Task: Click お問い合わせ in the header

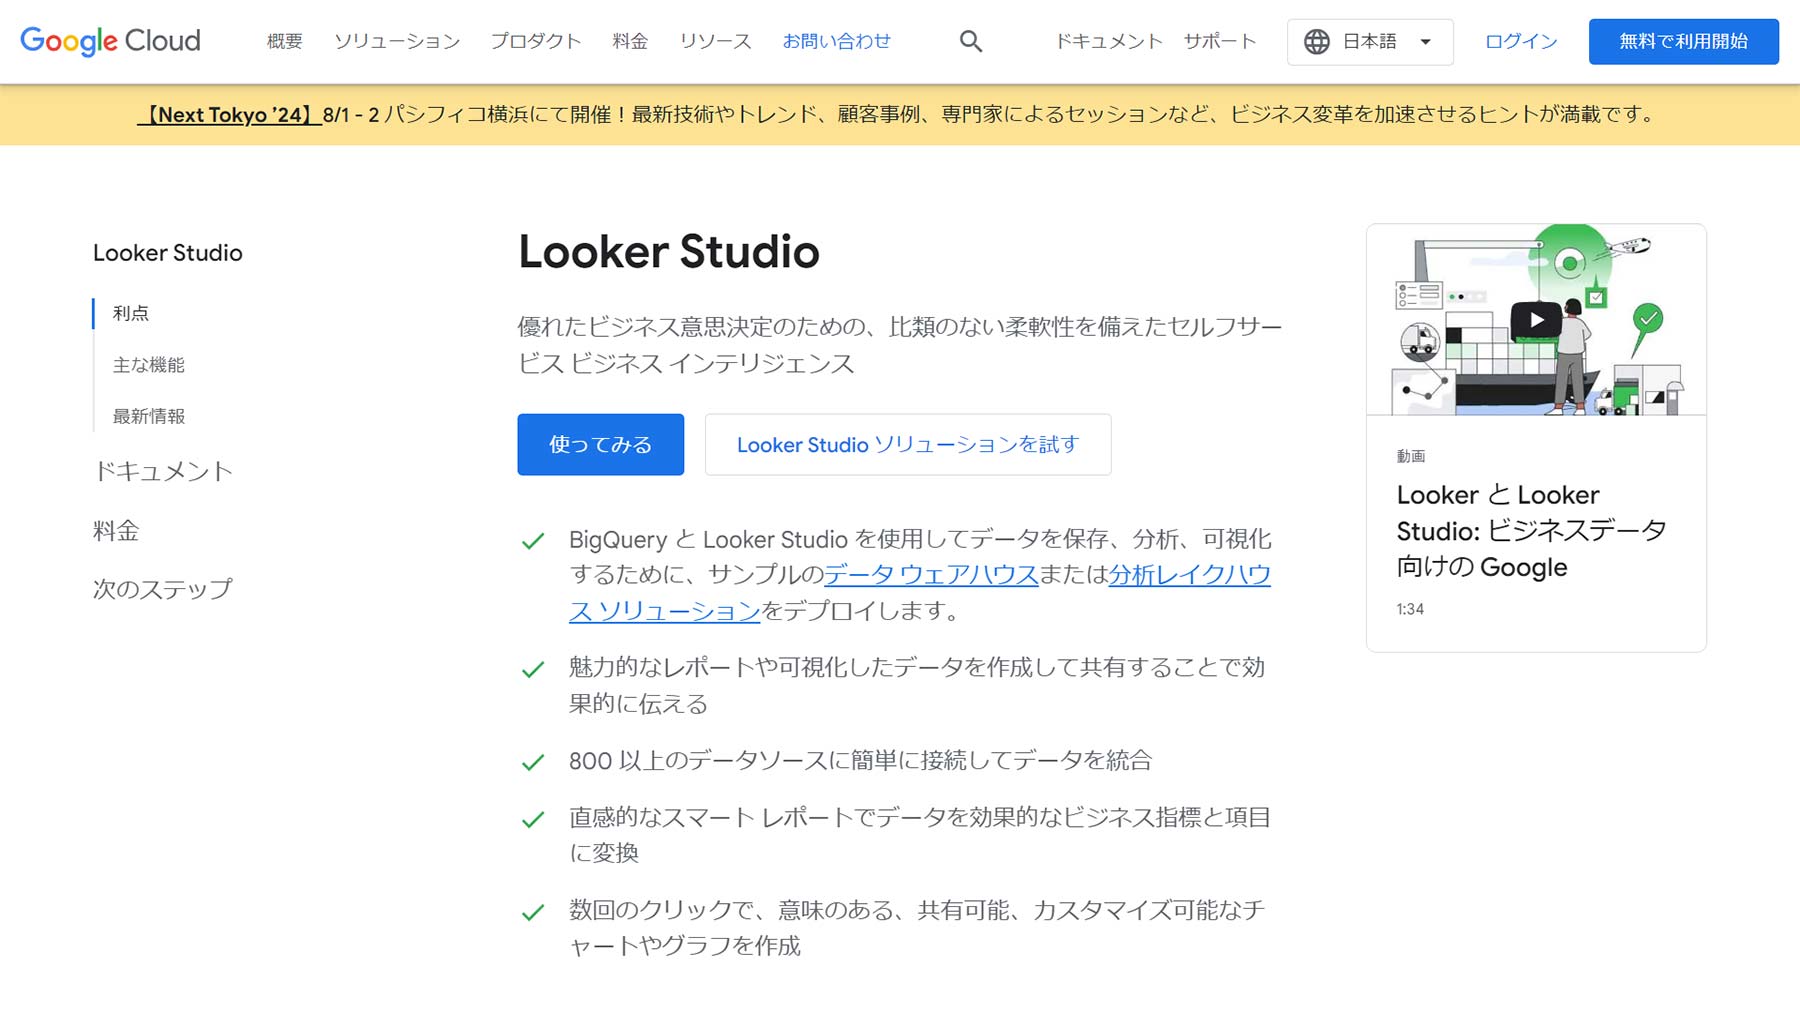Action: pyautogui.click(x=836, y=41)
